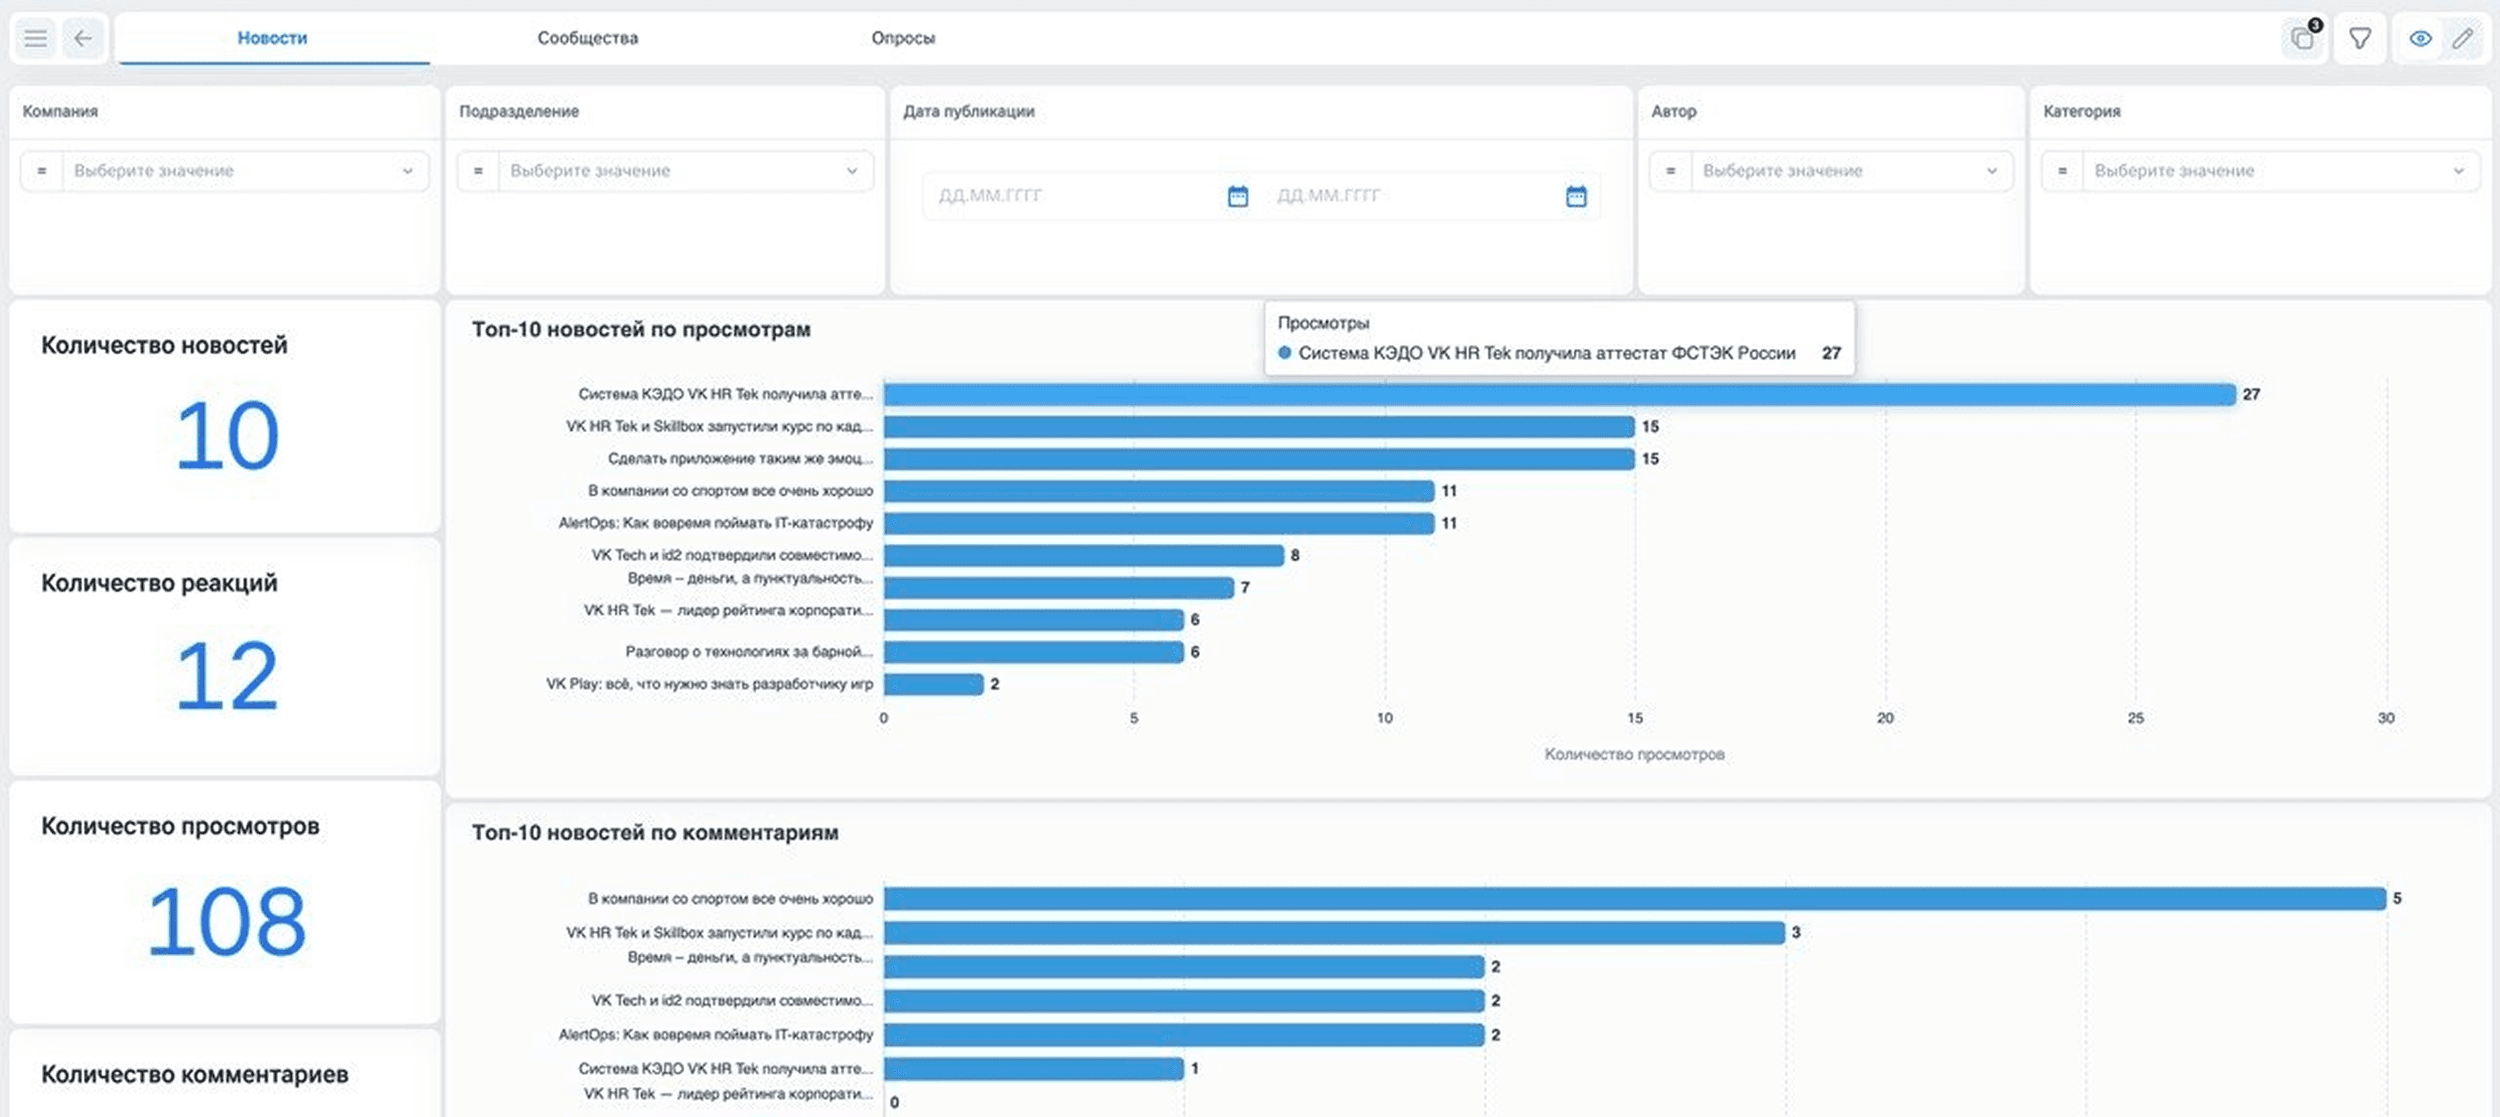Click views bar for VK Play: всё, что нужно

pos(934,684)
